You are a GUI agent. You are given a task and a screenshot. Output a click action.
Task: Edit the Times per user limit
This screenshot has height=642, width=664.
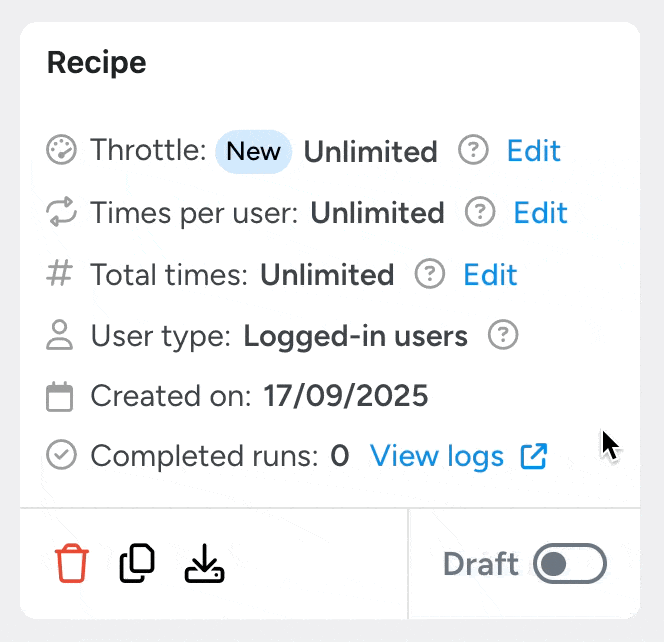tap(540, 212)
